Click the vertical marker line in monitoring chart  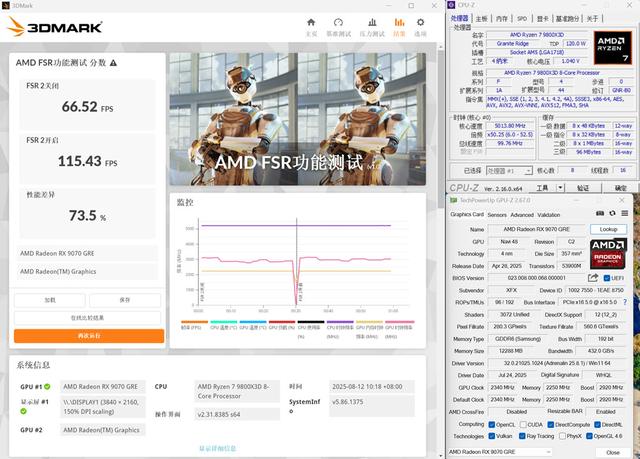tap(296, 261)
